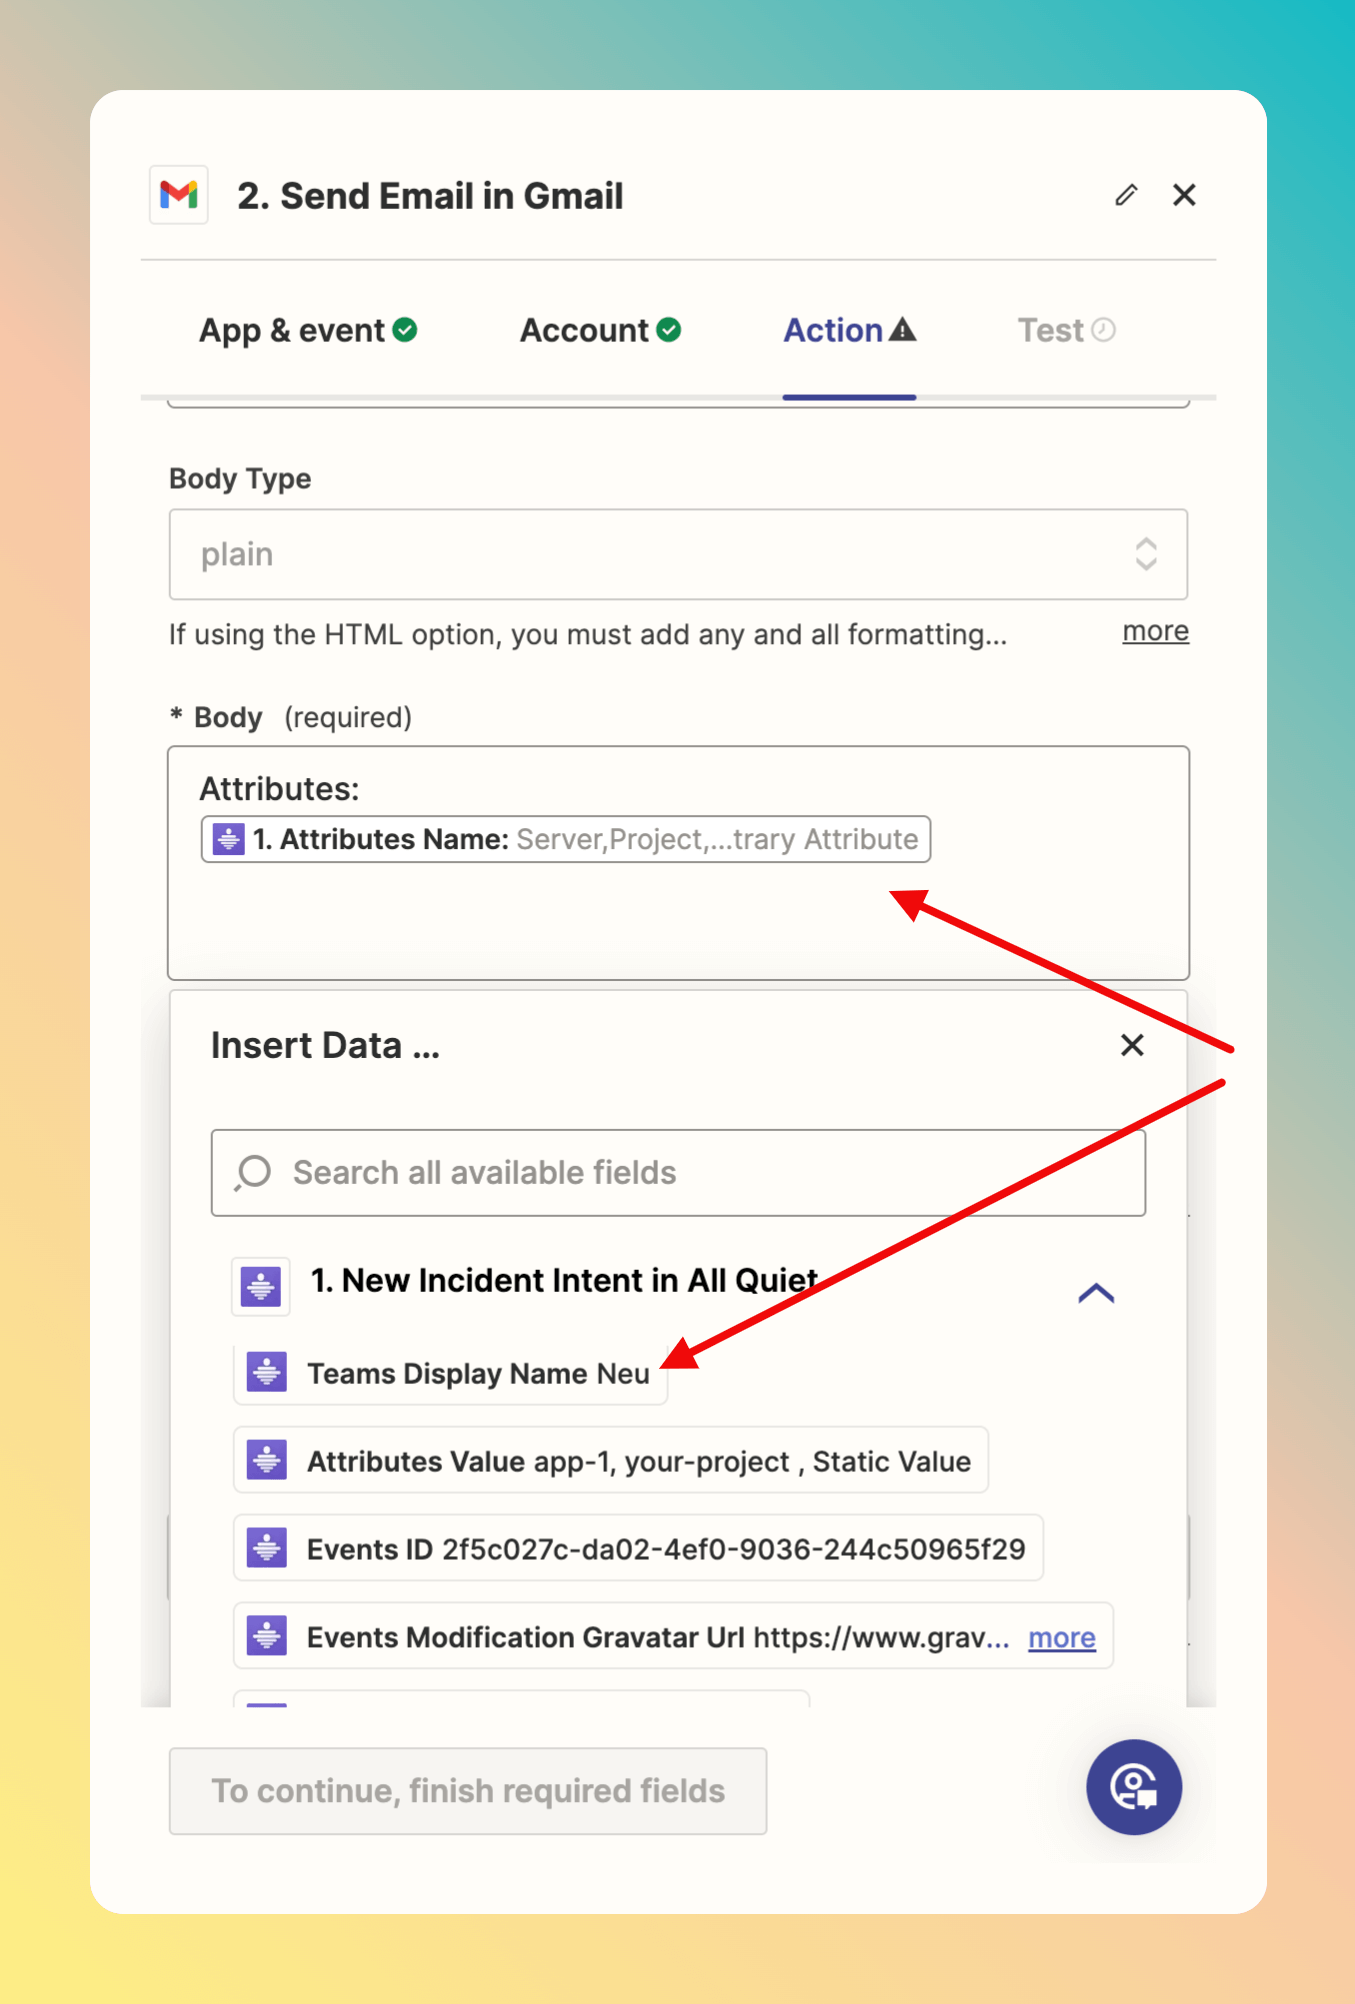
Task: Click the Action tab warning triangle
Action: point(903,329)
